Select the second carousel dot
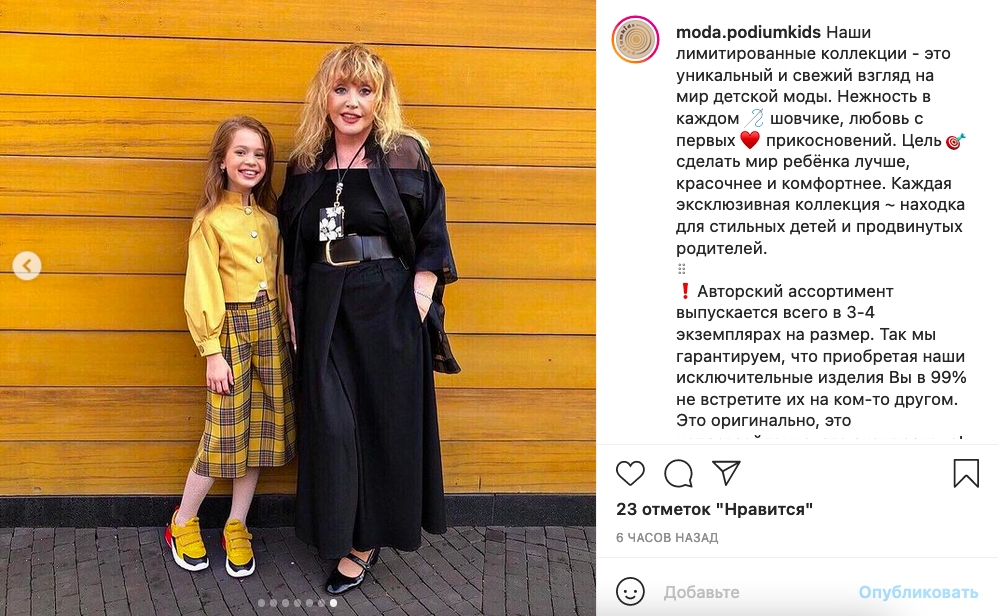Viewport: 998px width, 616px height. point(274,603)
